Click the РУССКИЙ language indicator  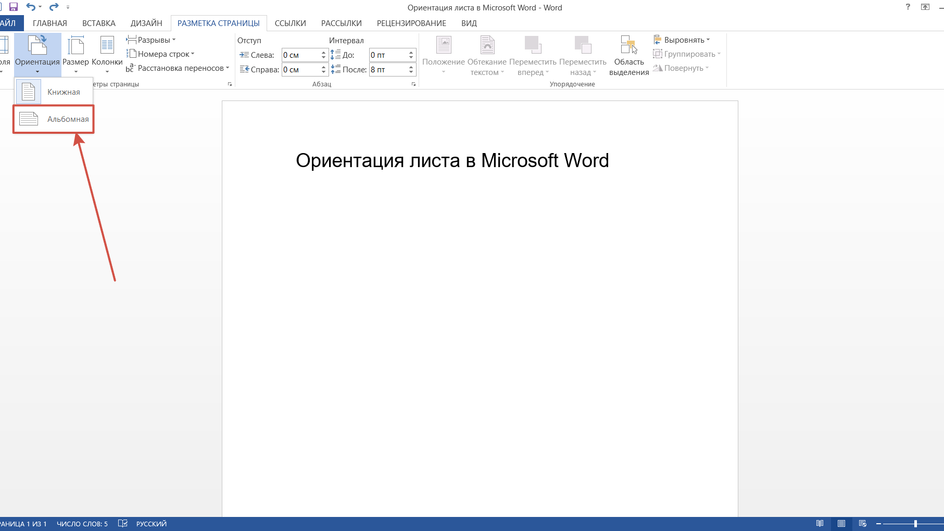151,524
